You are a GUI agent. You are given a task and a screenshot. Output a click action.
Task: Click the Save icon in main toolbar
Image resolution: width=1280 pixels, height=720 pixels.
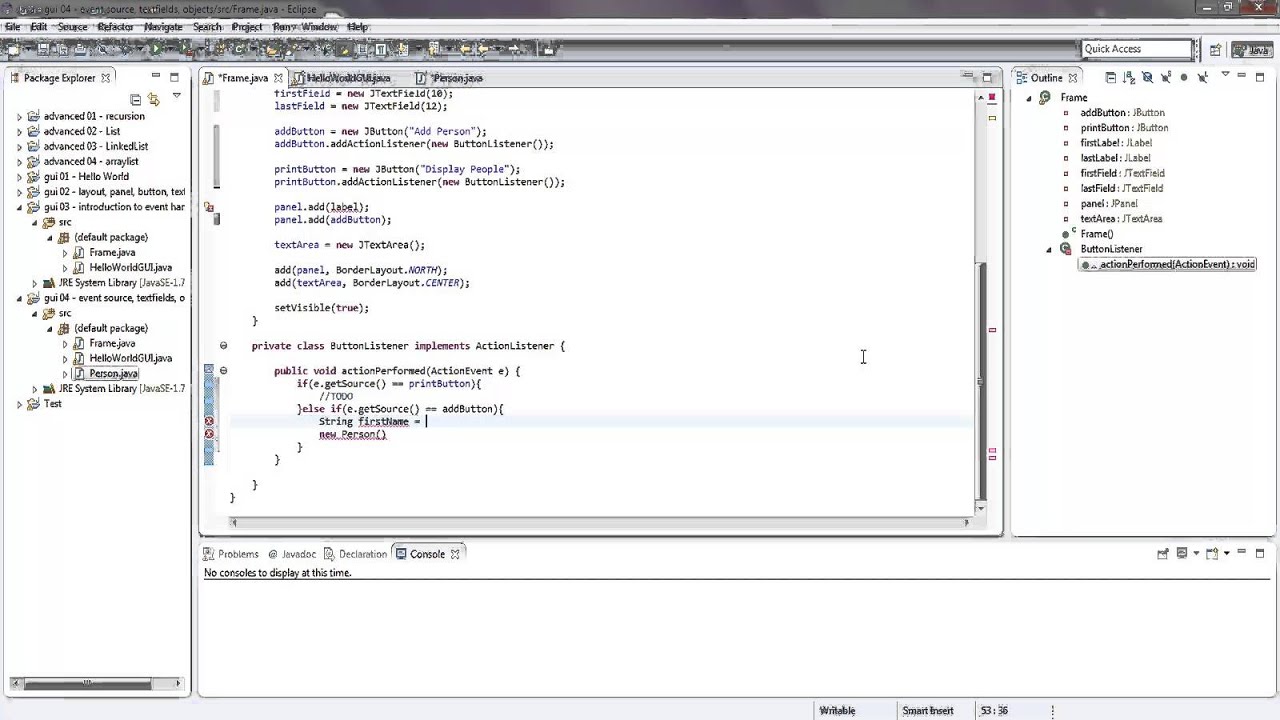click(x=43, y=48)
